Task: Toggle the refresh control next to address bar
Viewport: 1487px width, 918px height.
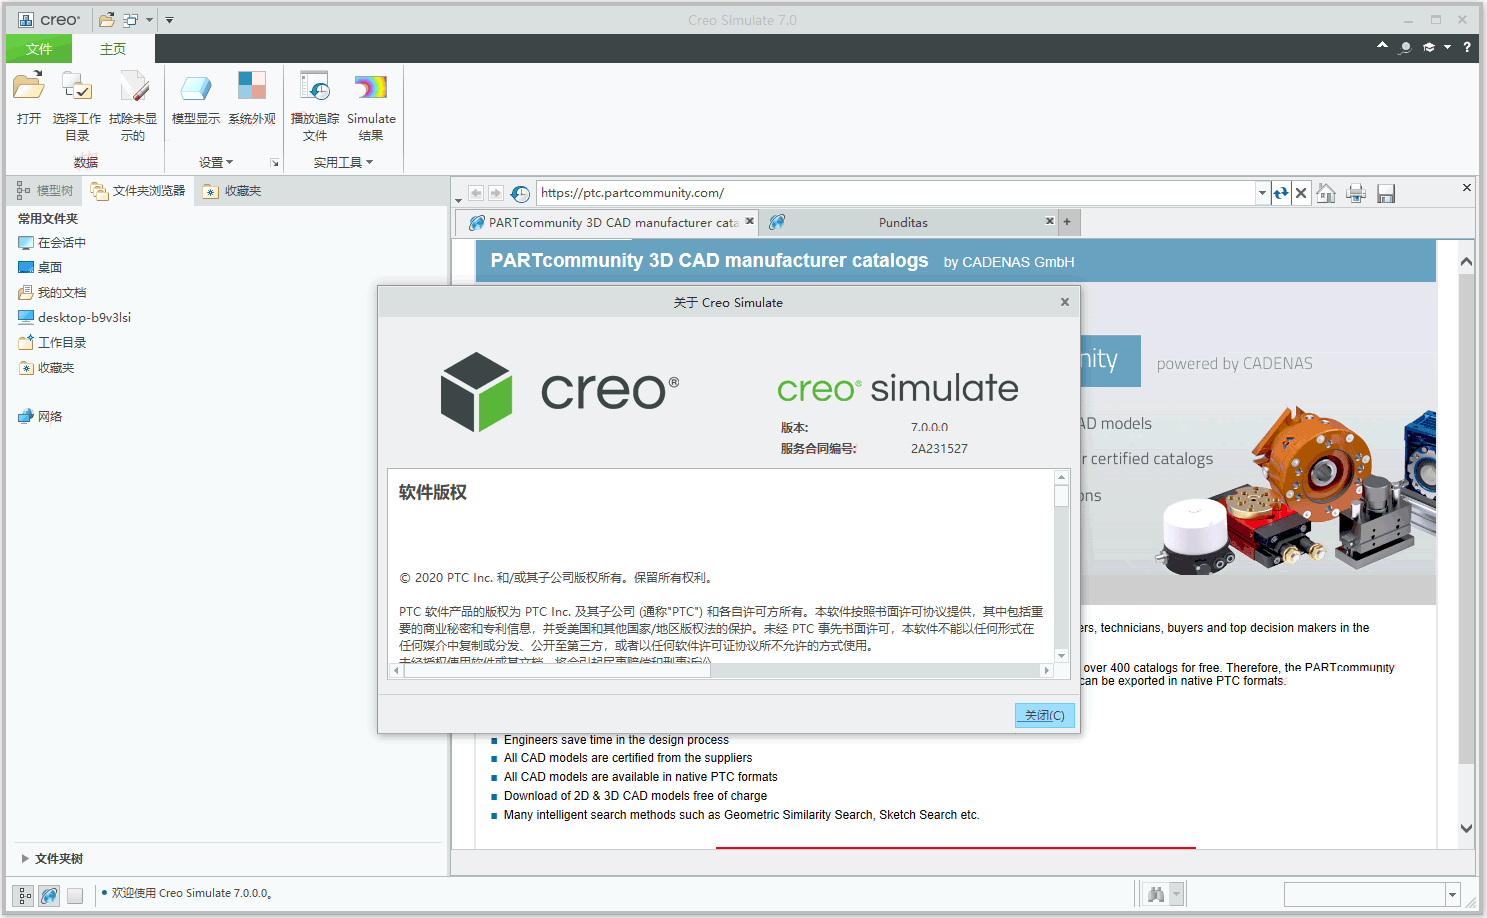Action: point(1281,192)
